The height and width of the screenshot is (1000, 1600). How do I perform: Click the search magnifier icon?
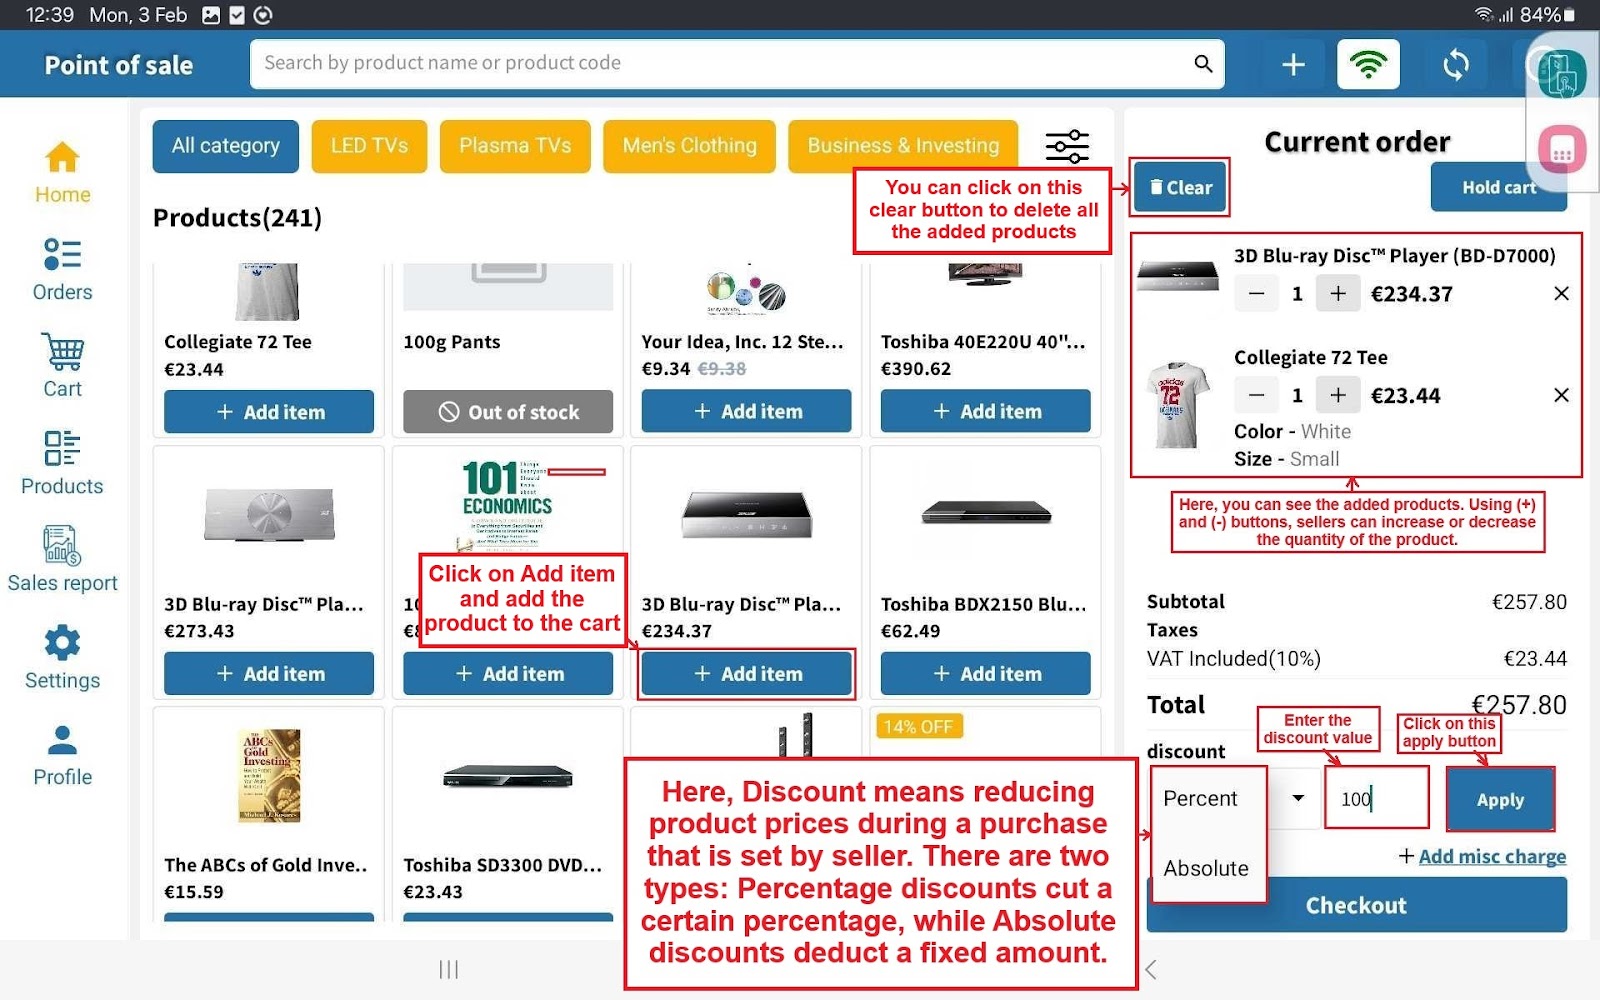[1203, 64]
